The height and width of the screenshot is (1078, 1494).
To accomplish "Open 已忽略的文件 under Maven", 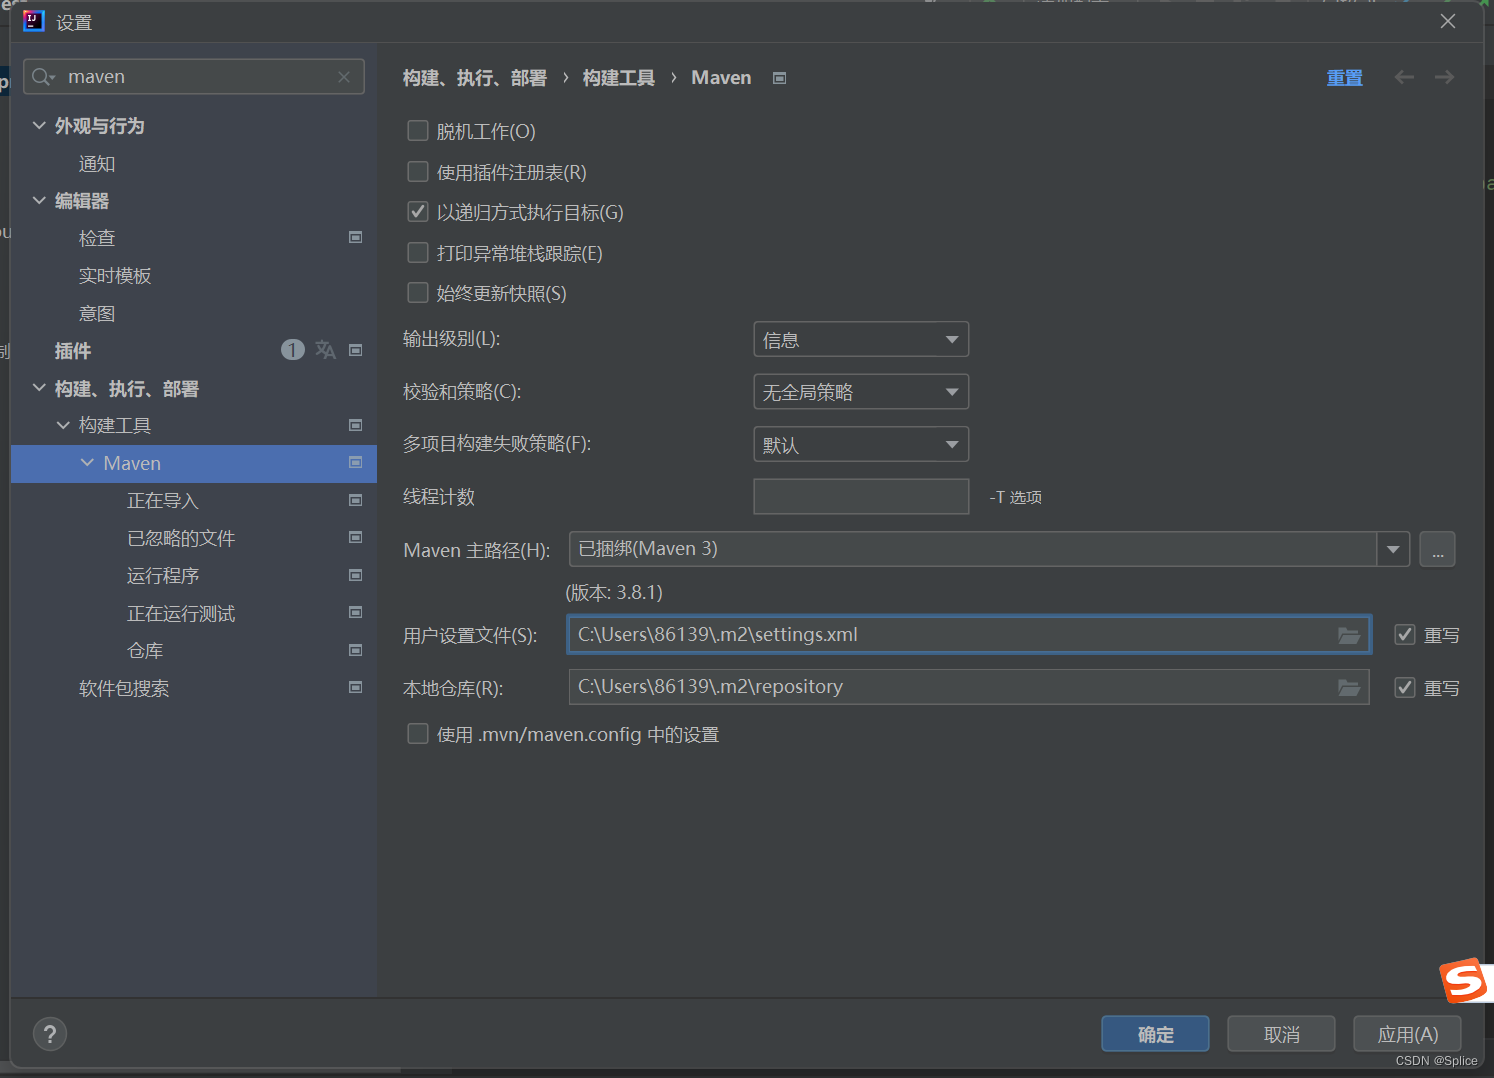I will click(181, 539).
